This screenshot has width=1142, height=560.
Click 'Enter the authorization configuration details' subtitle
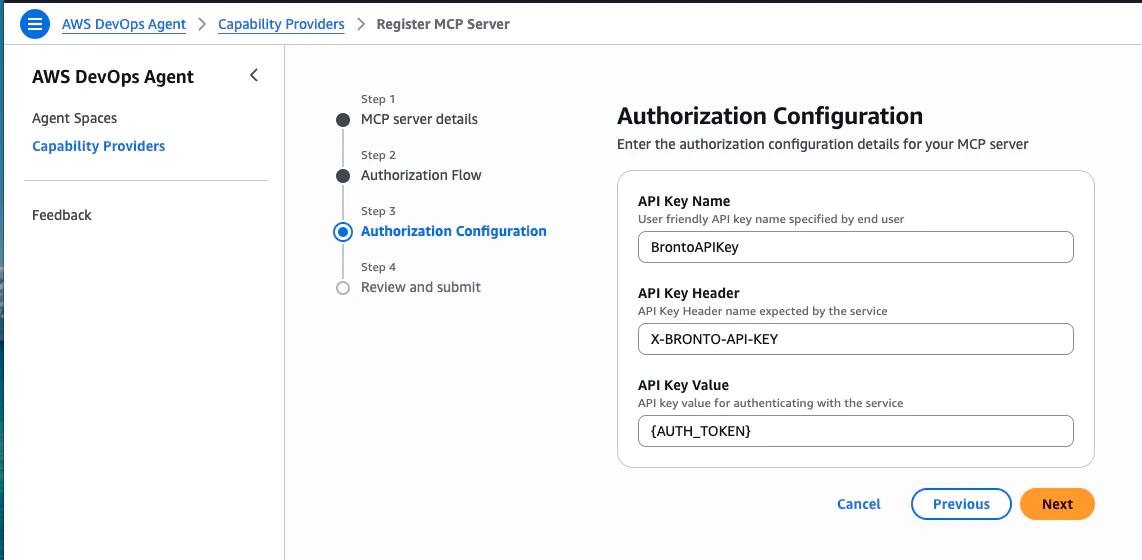pos(822,144)
